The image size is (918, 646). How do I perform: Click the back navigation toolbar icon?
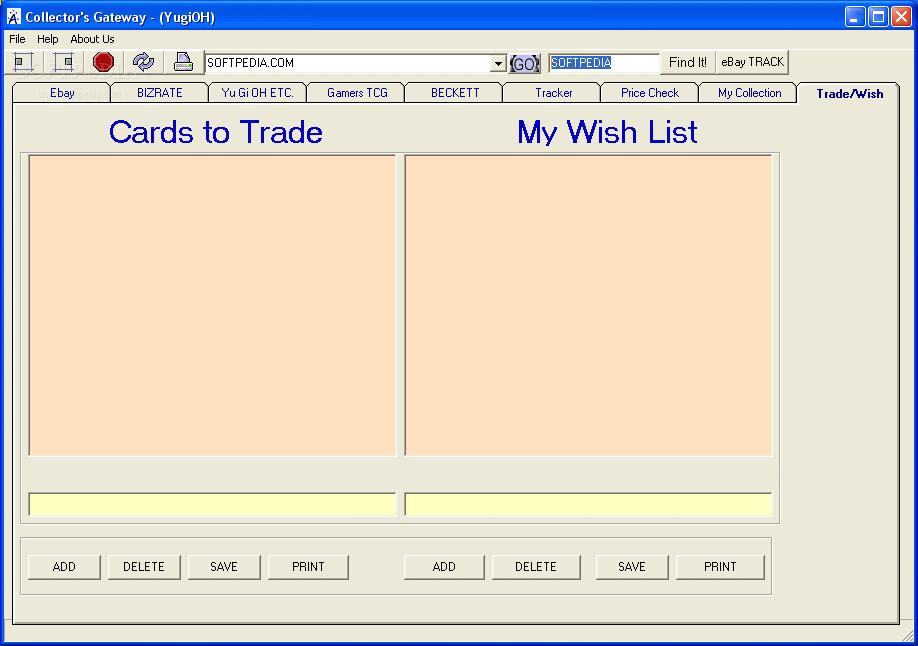(x=24, y=62)
